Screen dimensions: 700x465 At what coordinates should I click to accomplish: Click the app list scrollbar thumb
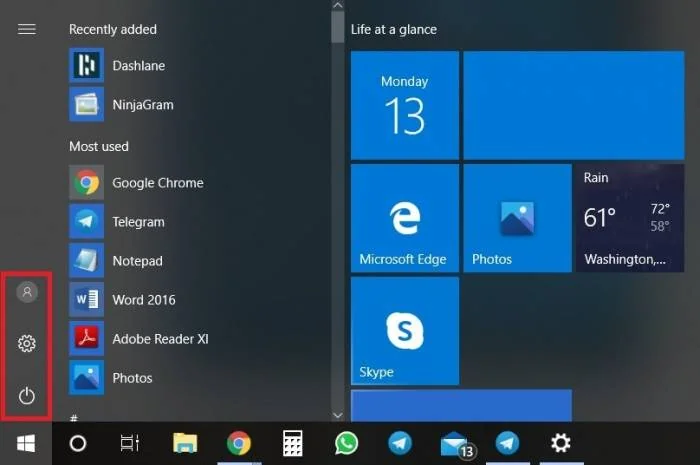338,27
